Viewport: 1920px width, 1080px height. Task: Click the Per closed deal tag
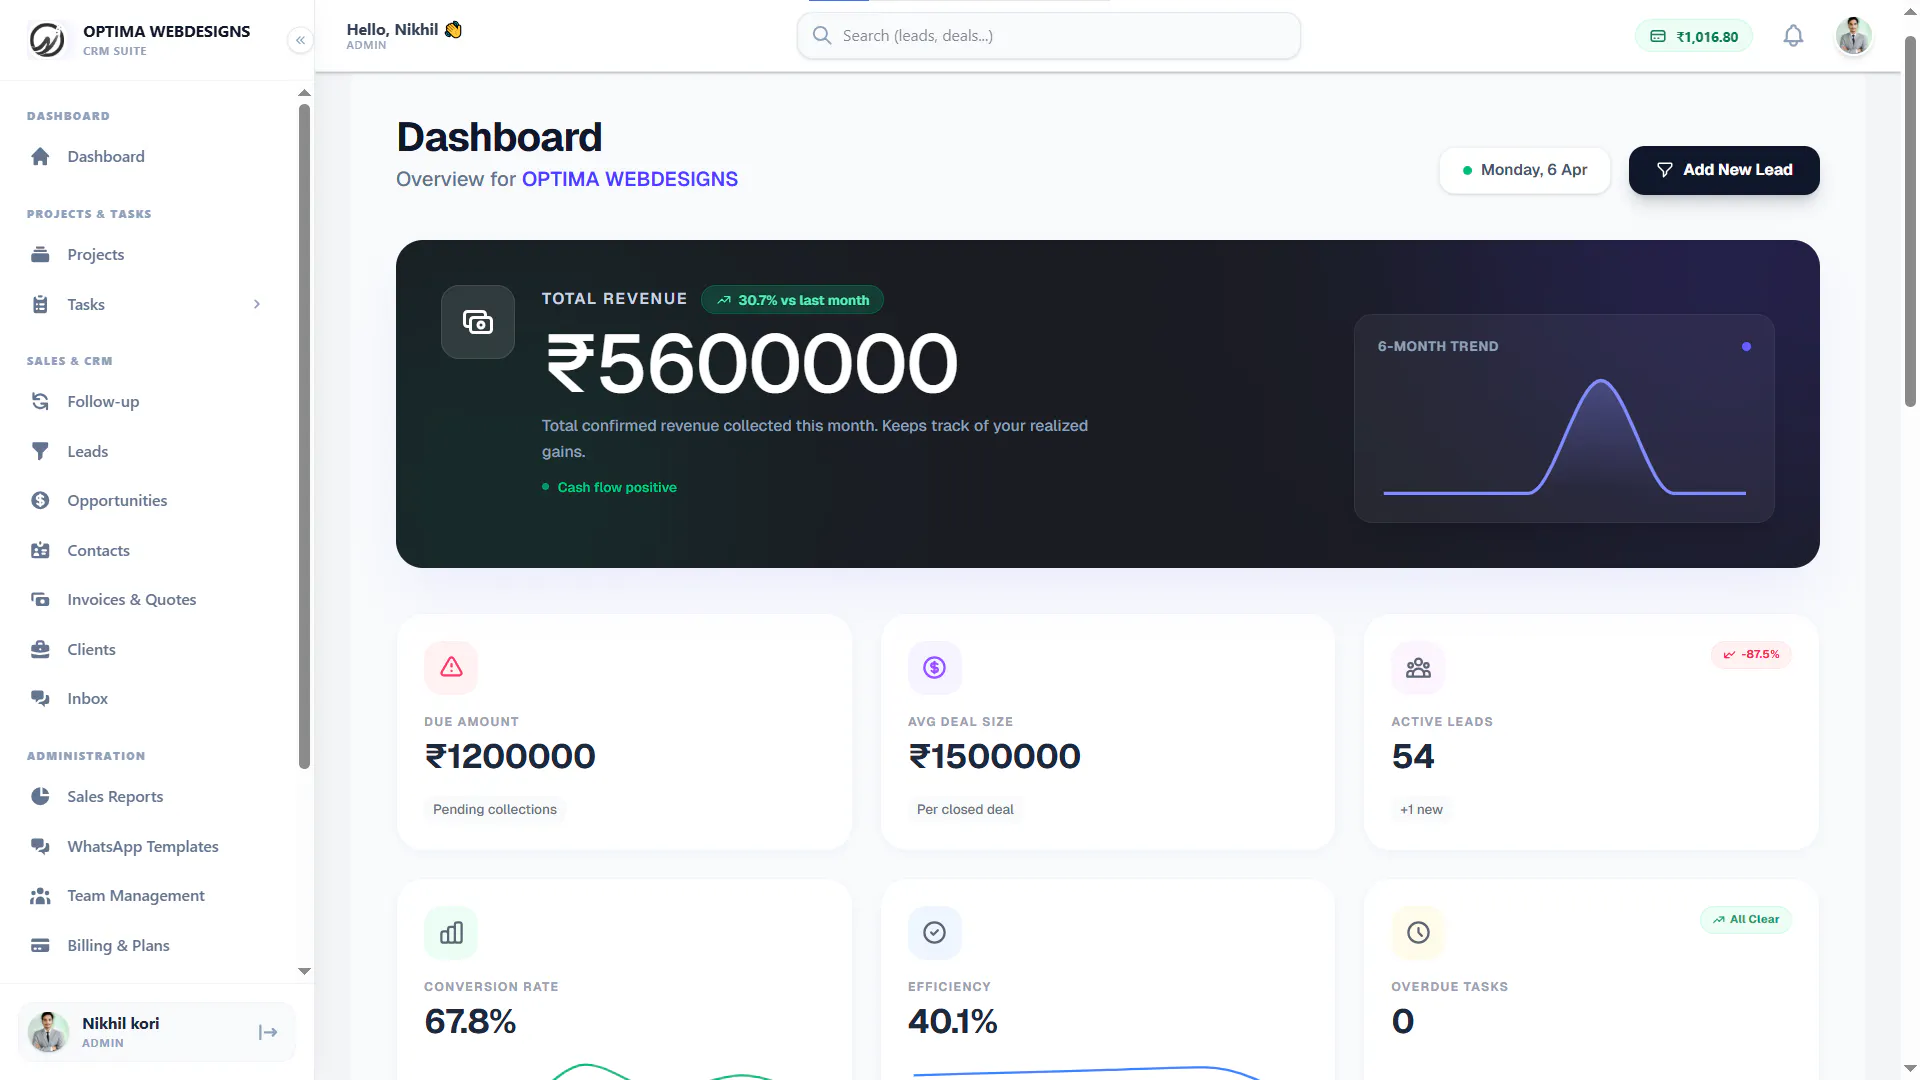[x=965, y=810]
